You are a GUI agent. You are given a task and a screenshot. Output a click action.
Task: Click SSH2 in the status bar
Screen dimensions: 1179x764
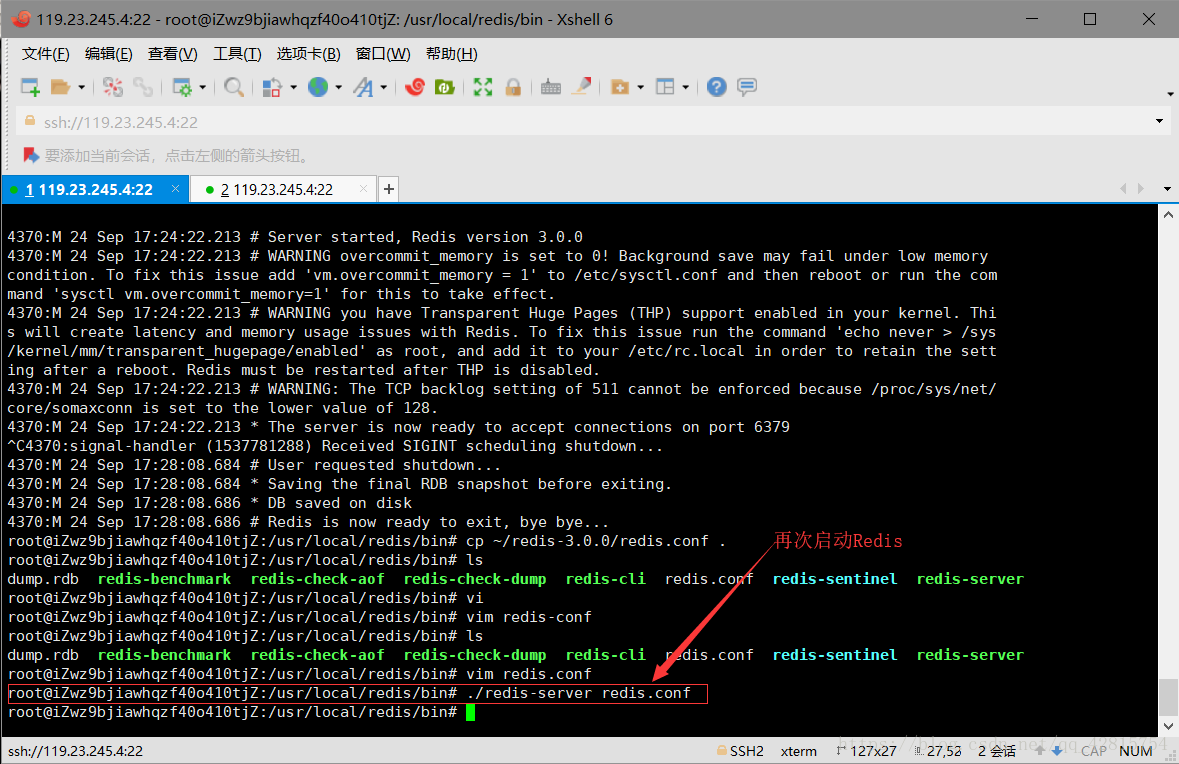click(x=741, y=751)
